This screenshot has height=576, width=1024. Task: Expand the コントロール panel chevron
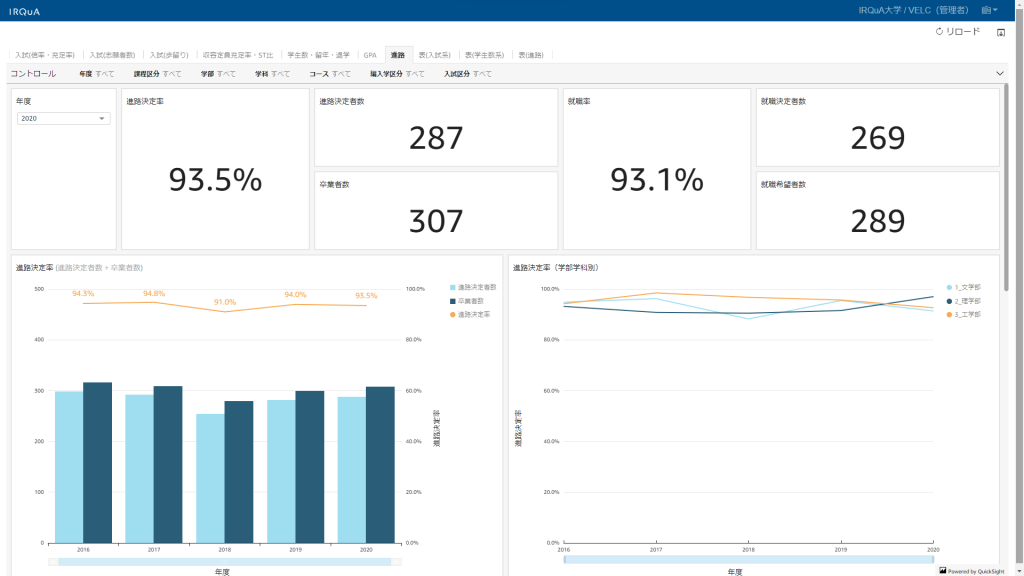click(x=1000, y=73)
